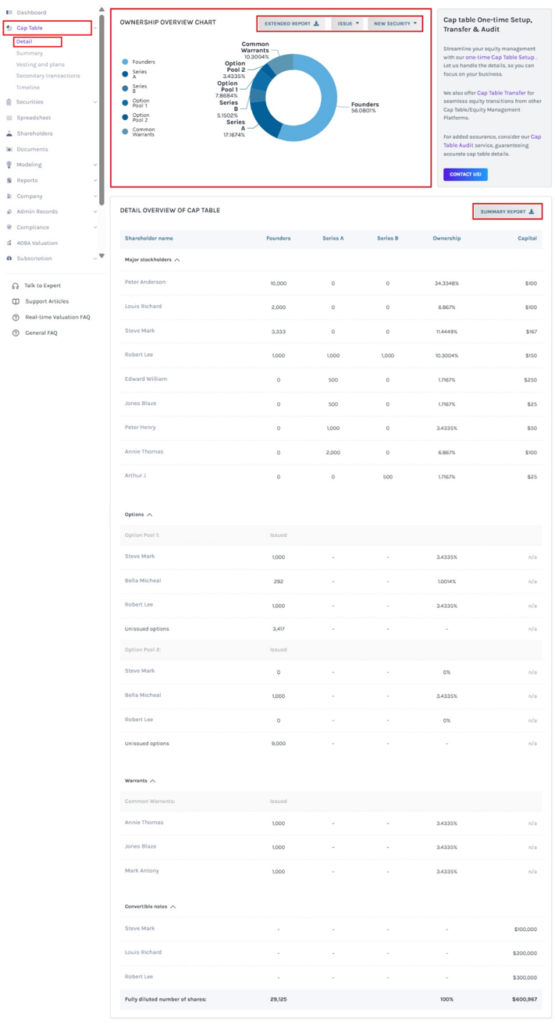
Task: Click the Ownership column header
Action: (447, 238)
